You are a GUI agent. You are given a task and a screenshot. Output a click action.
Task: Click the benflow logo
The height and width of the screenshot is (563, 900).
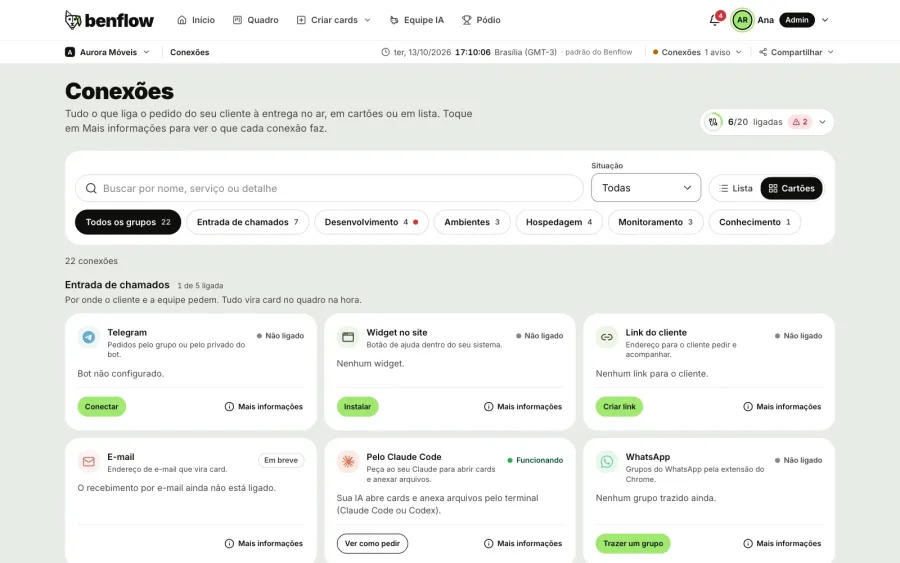(x=109, y=20)
